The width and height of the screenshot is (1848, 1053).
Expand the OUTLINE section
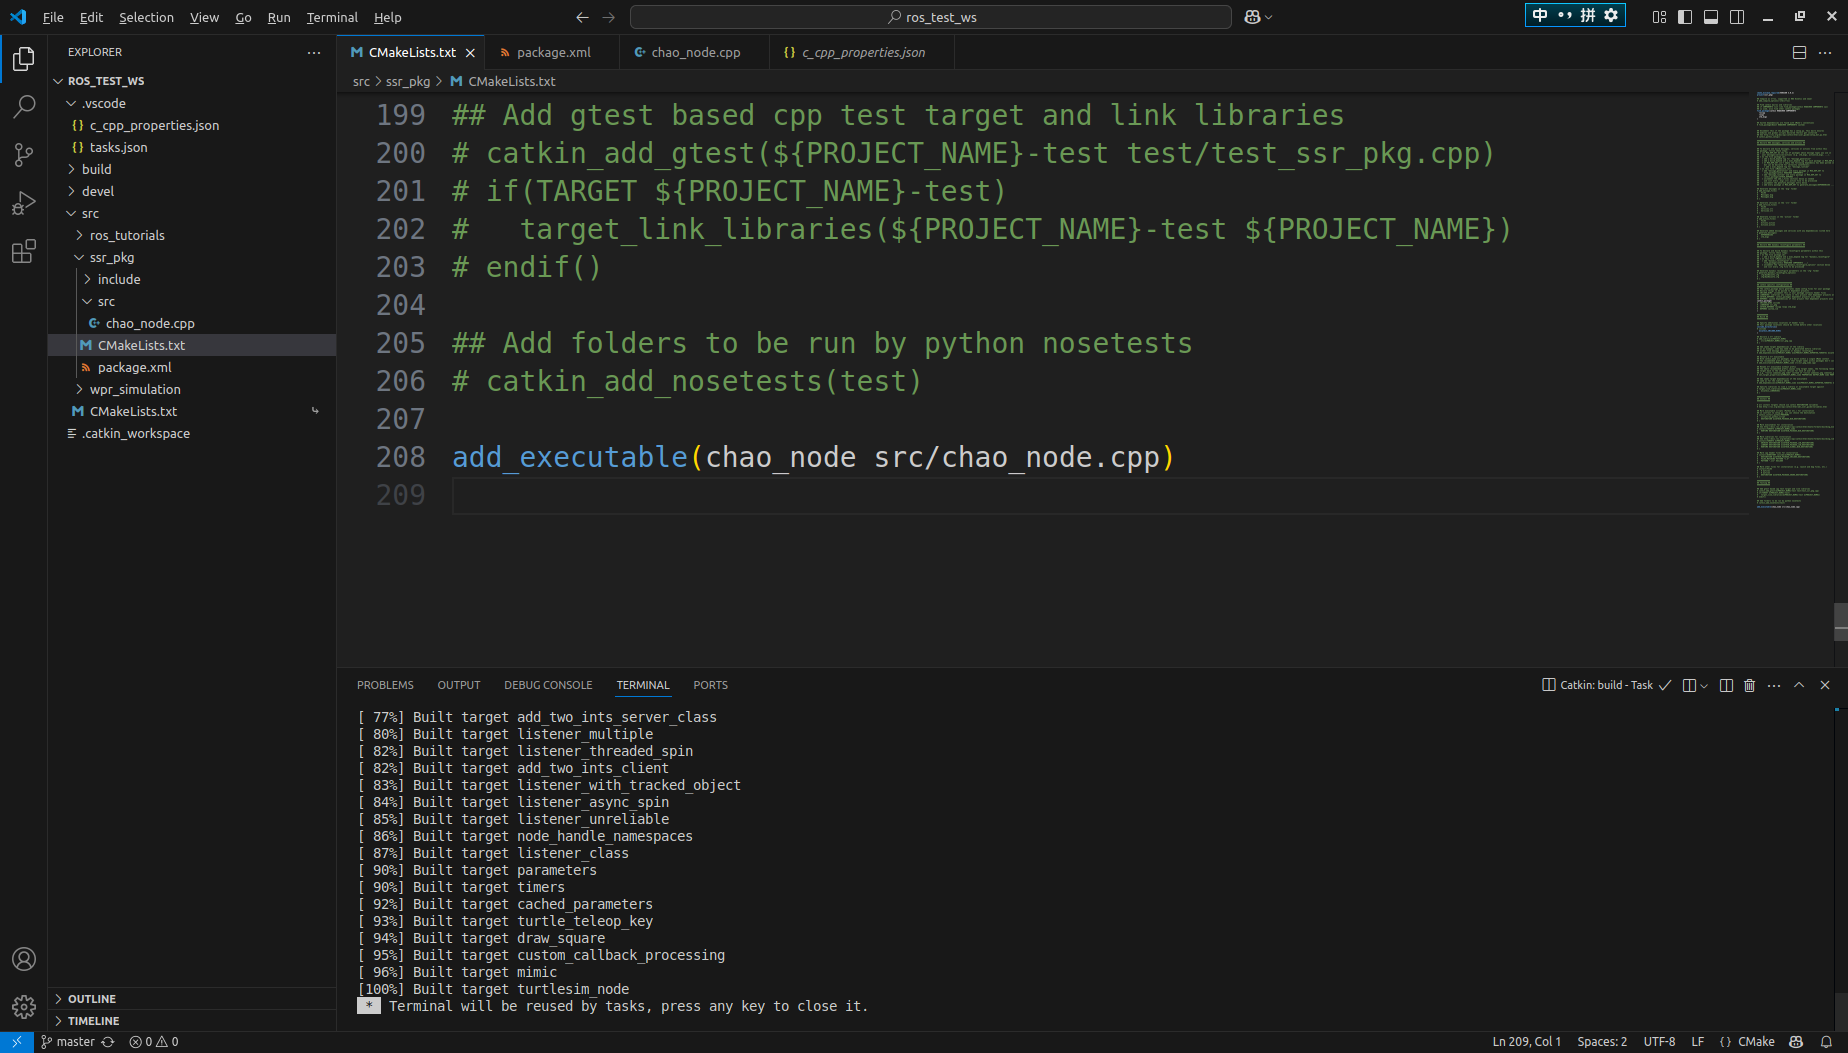(92, 999)
